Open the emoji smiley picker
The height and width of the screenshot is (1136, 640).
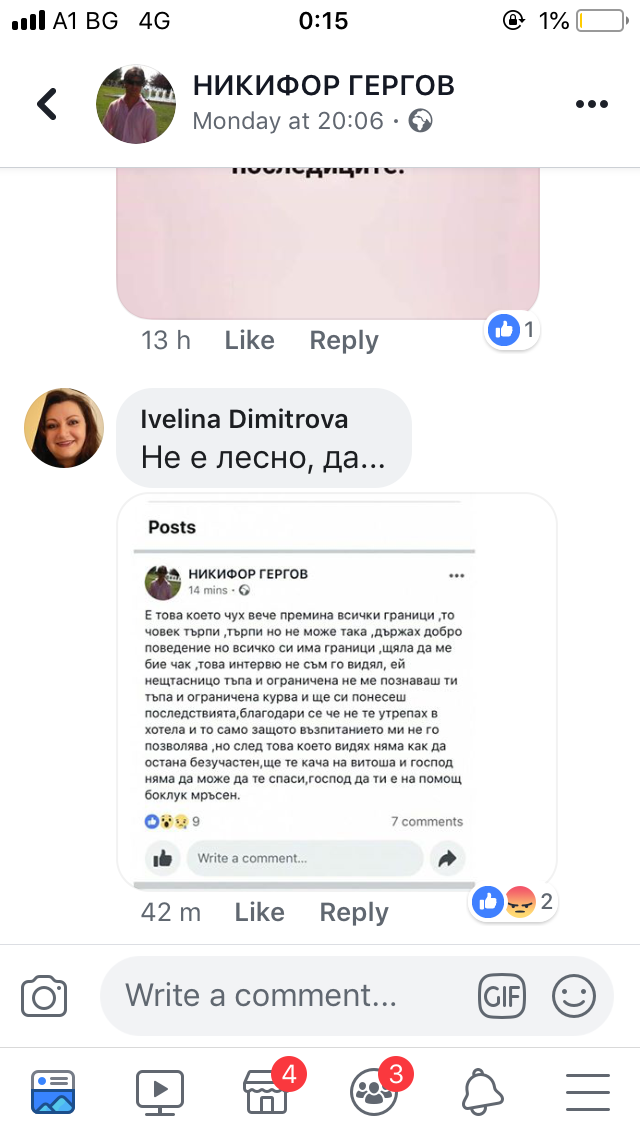[x=574, y=995]
